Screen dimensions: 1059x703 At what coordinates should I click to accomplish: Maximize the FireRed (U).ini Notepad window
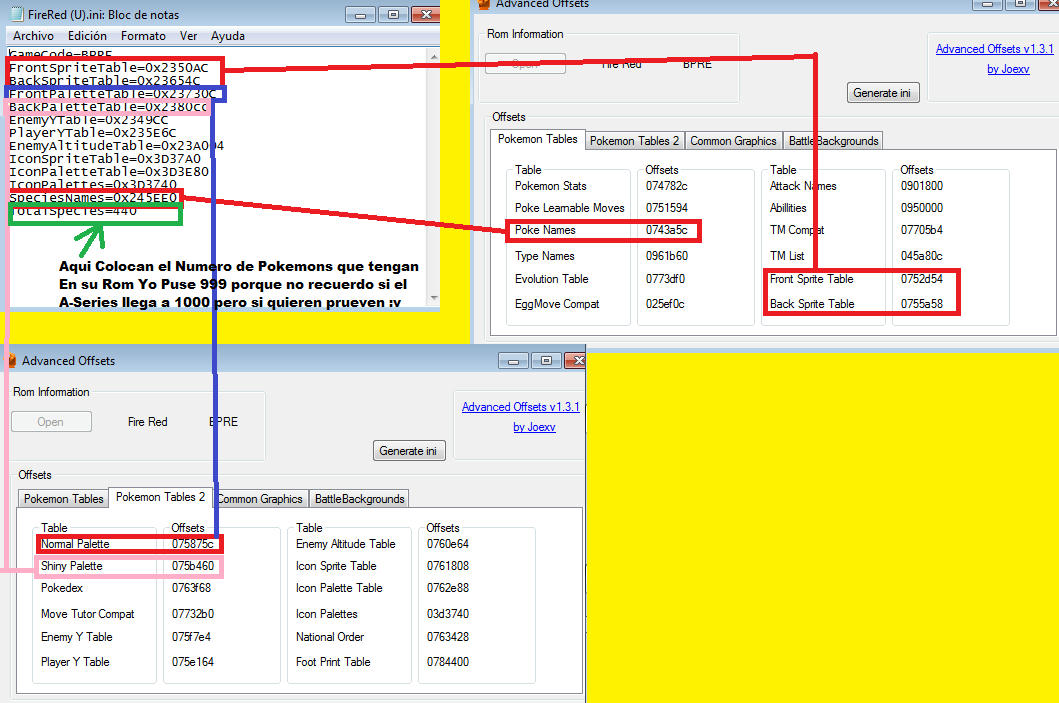click(393, 14)
